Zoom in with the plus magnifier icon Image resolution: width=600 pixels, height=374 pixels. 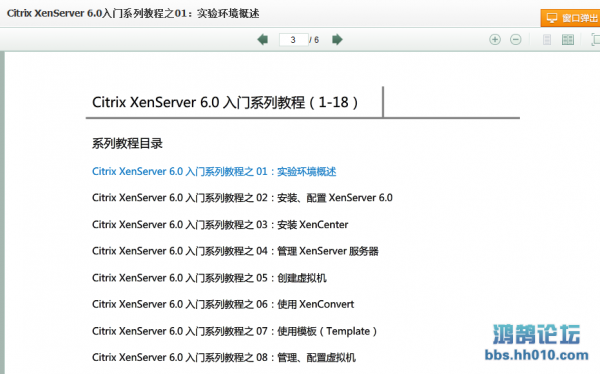pyautogui.click(x=495, y=39)
